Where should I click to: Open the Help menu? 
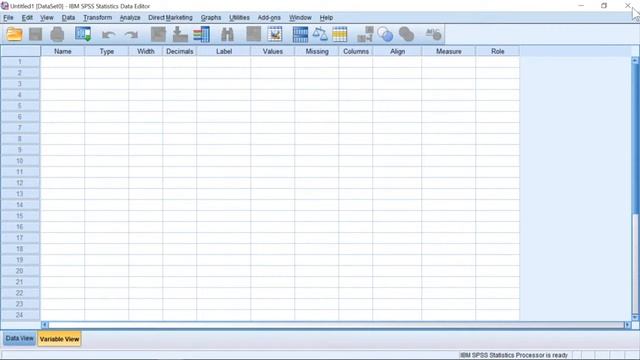point(326,18)
